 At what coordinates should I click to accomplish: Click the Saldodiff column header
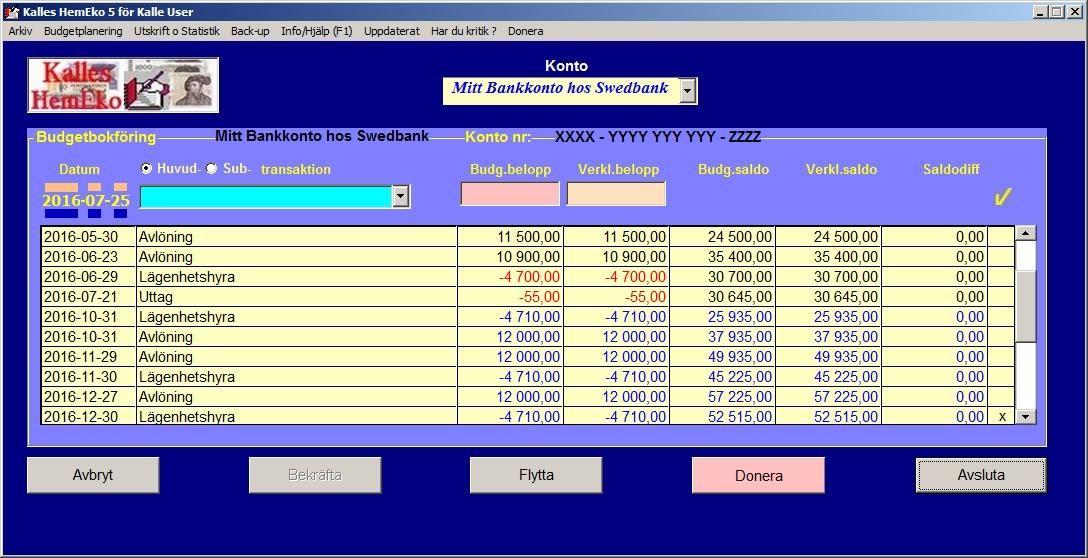(x=951, y=169)
